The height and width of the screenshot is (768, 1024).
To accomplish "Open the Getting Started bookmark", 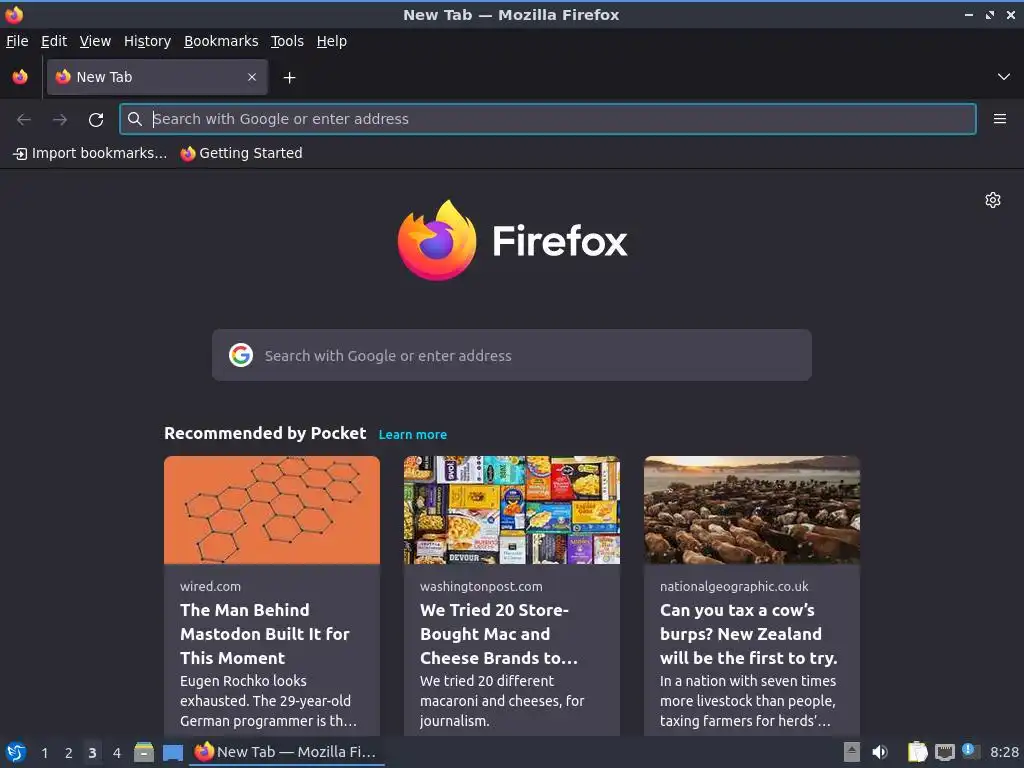I will pyautogui.click(x=242, y=153).
